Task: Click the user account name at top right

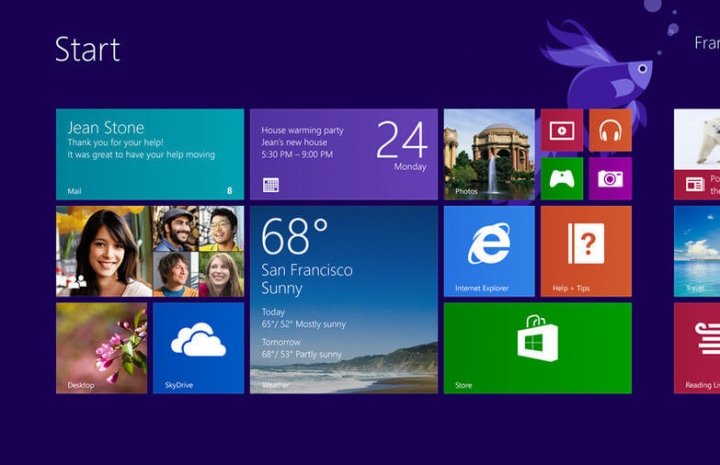Action: 706,43
